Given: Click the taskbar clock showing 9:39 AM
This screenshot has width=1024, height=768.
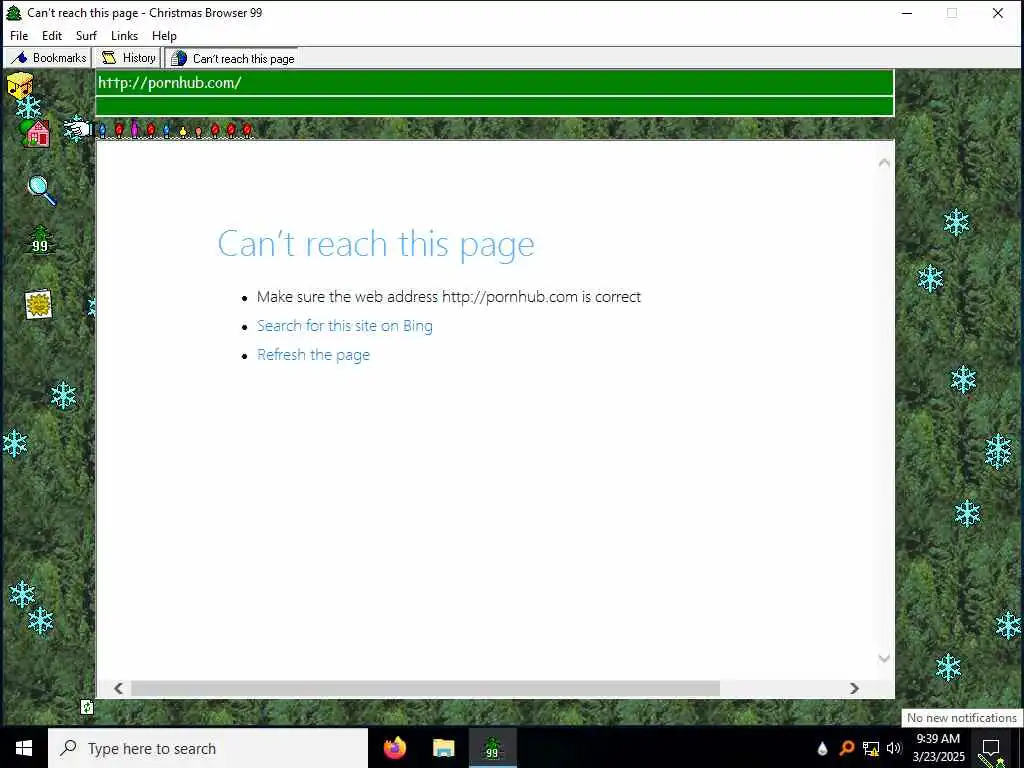Looking at the screenshot, I should coord(938,748).
